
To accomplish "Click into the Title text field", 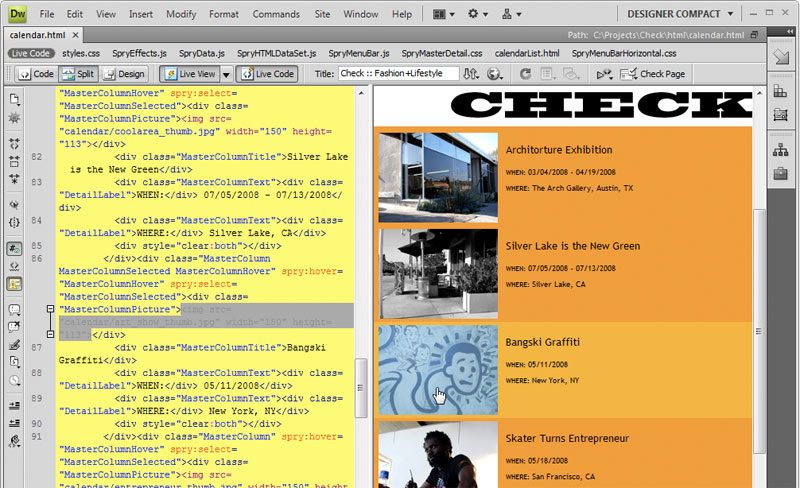I will pyautogui.click(x=397, y=74).
